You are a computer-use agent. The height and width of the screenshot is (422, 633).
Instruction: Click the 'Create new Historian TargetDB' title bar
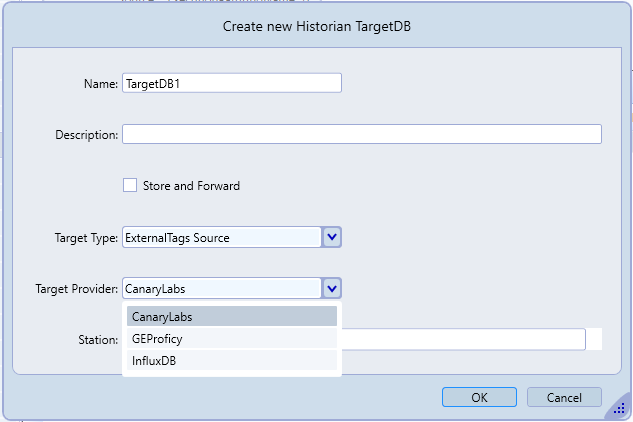pyautogui.click(x=316, y=27)
